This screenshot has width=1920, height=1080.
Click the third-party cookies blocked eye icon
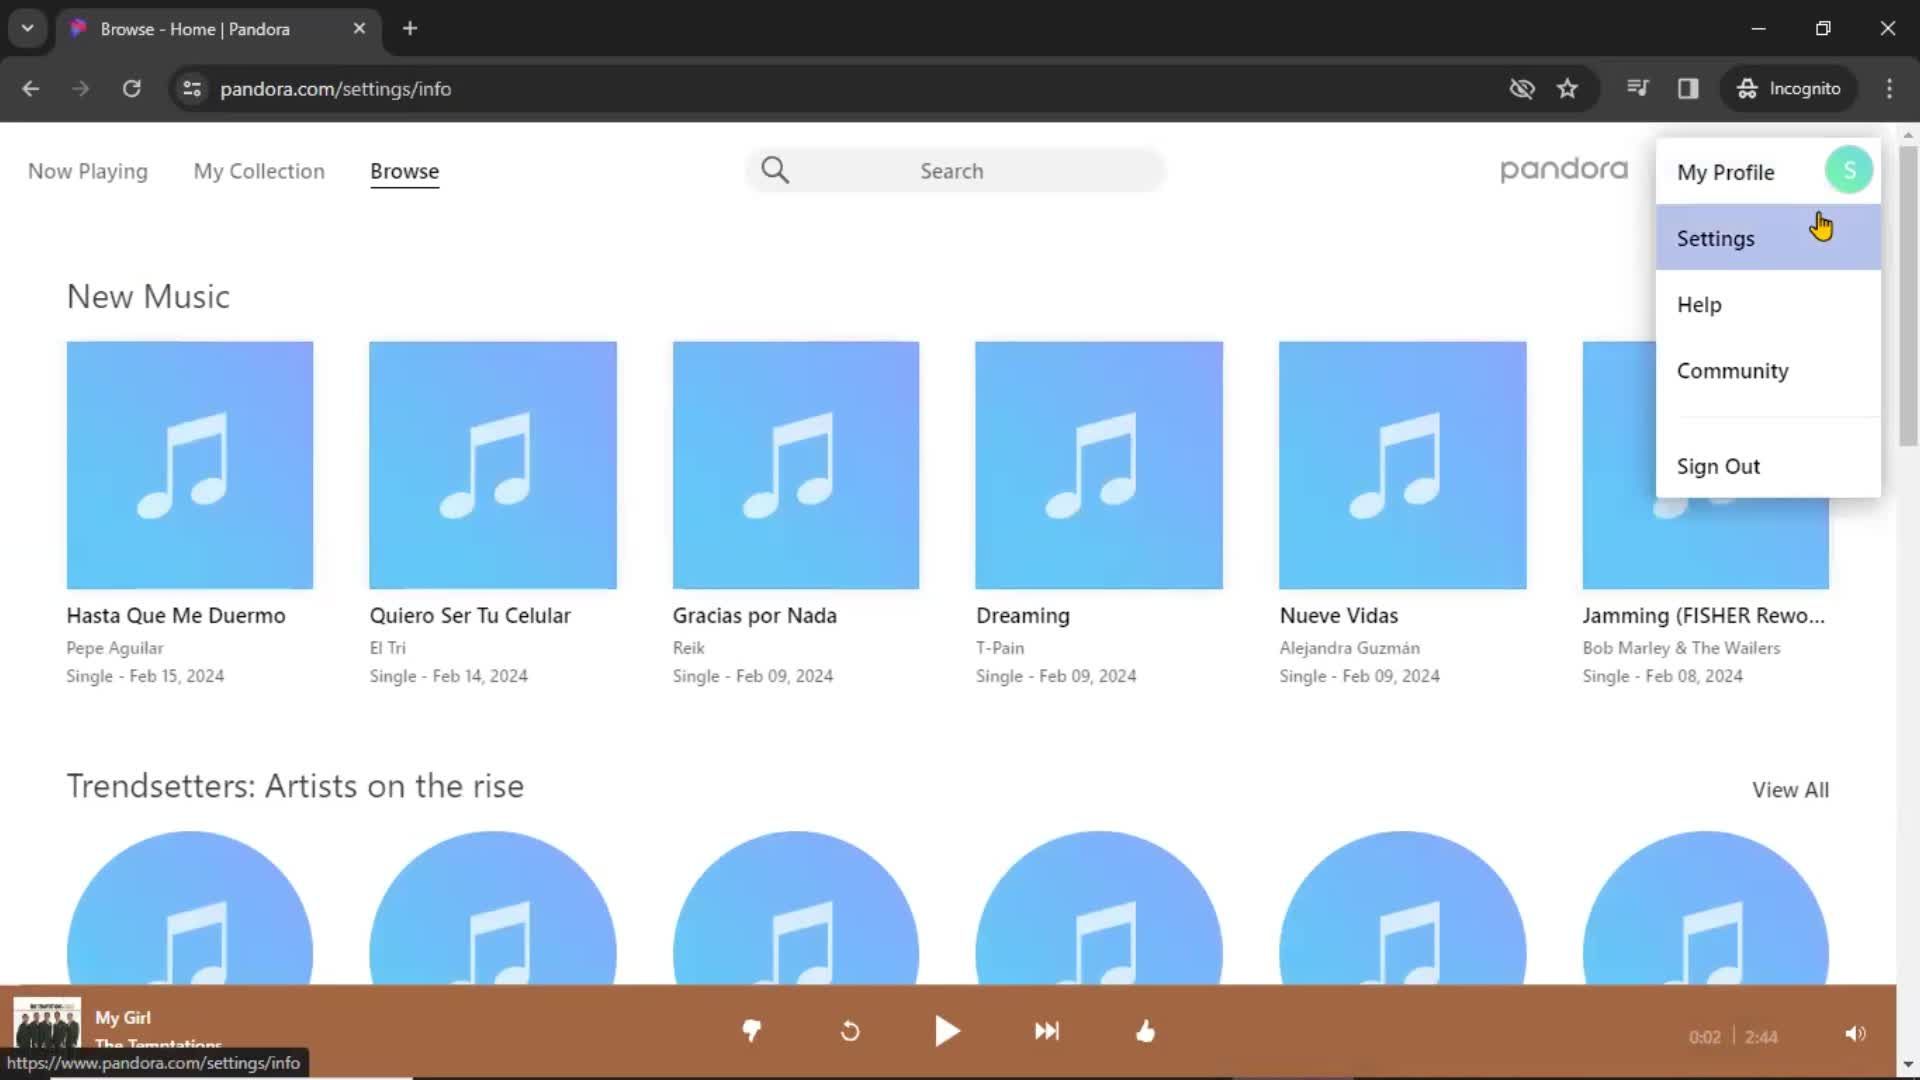(x=1521, y=88)
